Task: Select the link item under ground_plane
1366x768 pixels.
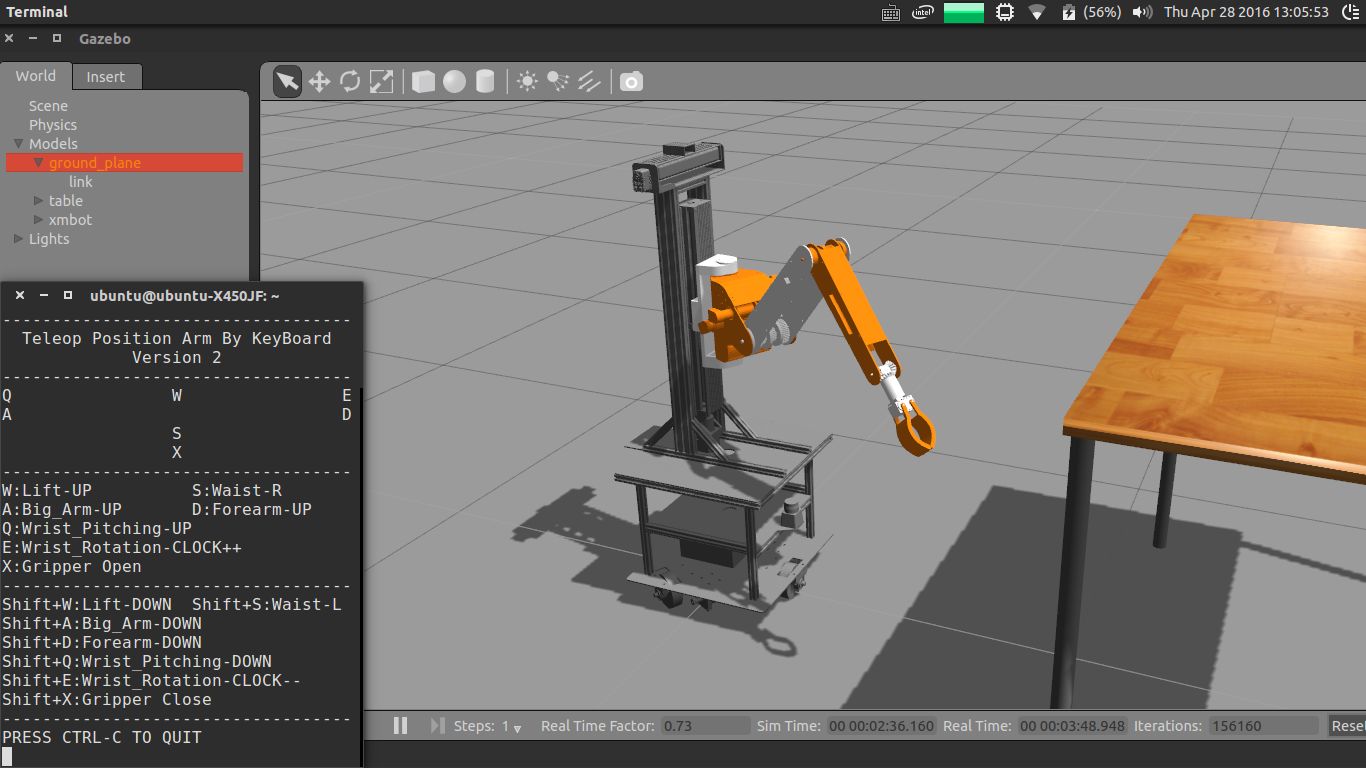Action: 81,182
